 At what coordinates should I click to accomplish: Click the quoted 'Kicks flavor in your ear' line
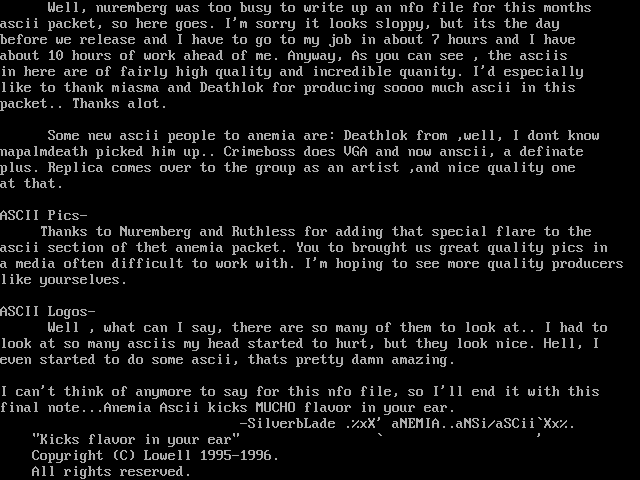(136, 440)
